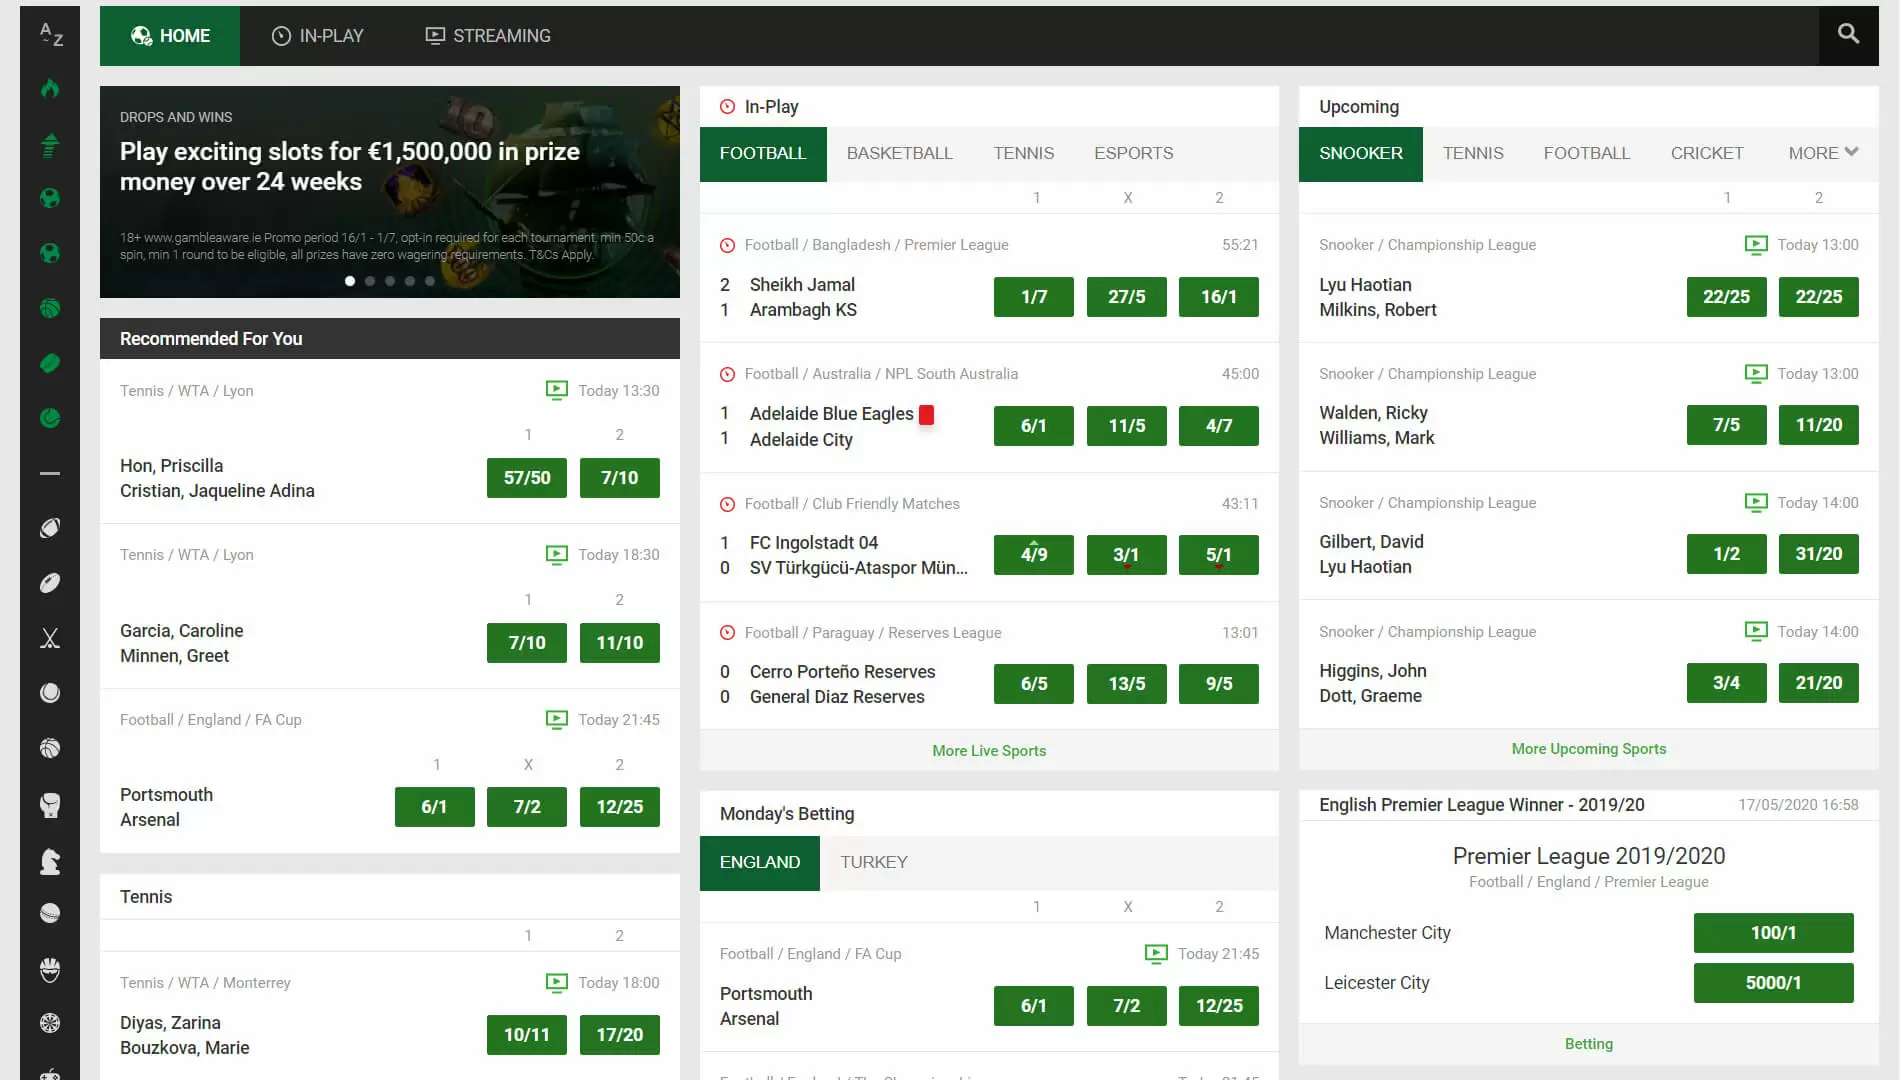Open the More Upcoming Sports link
Screen dimensions: 1900x1080
1588,749
